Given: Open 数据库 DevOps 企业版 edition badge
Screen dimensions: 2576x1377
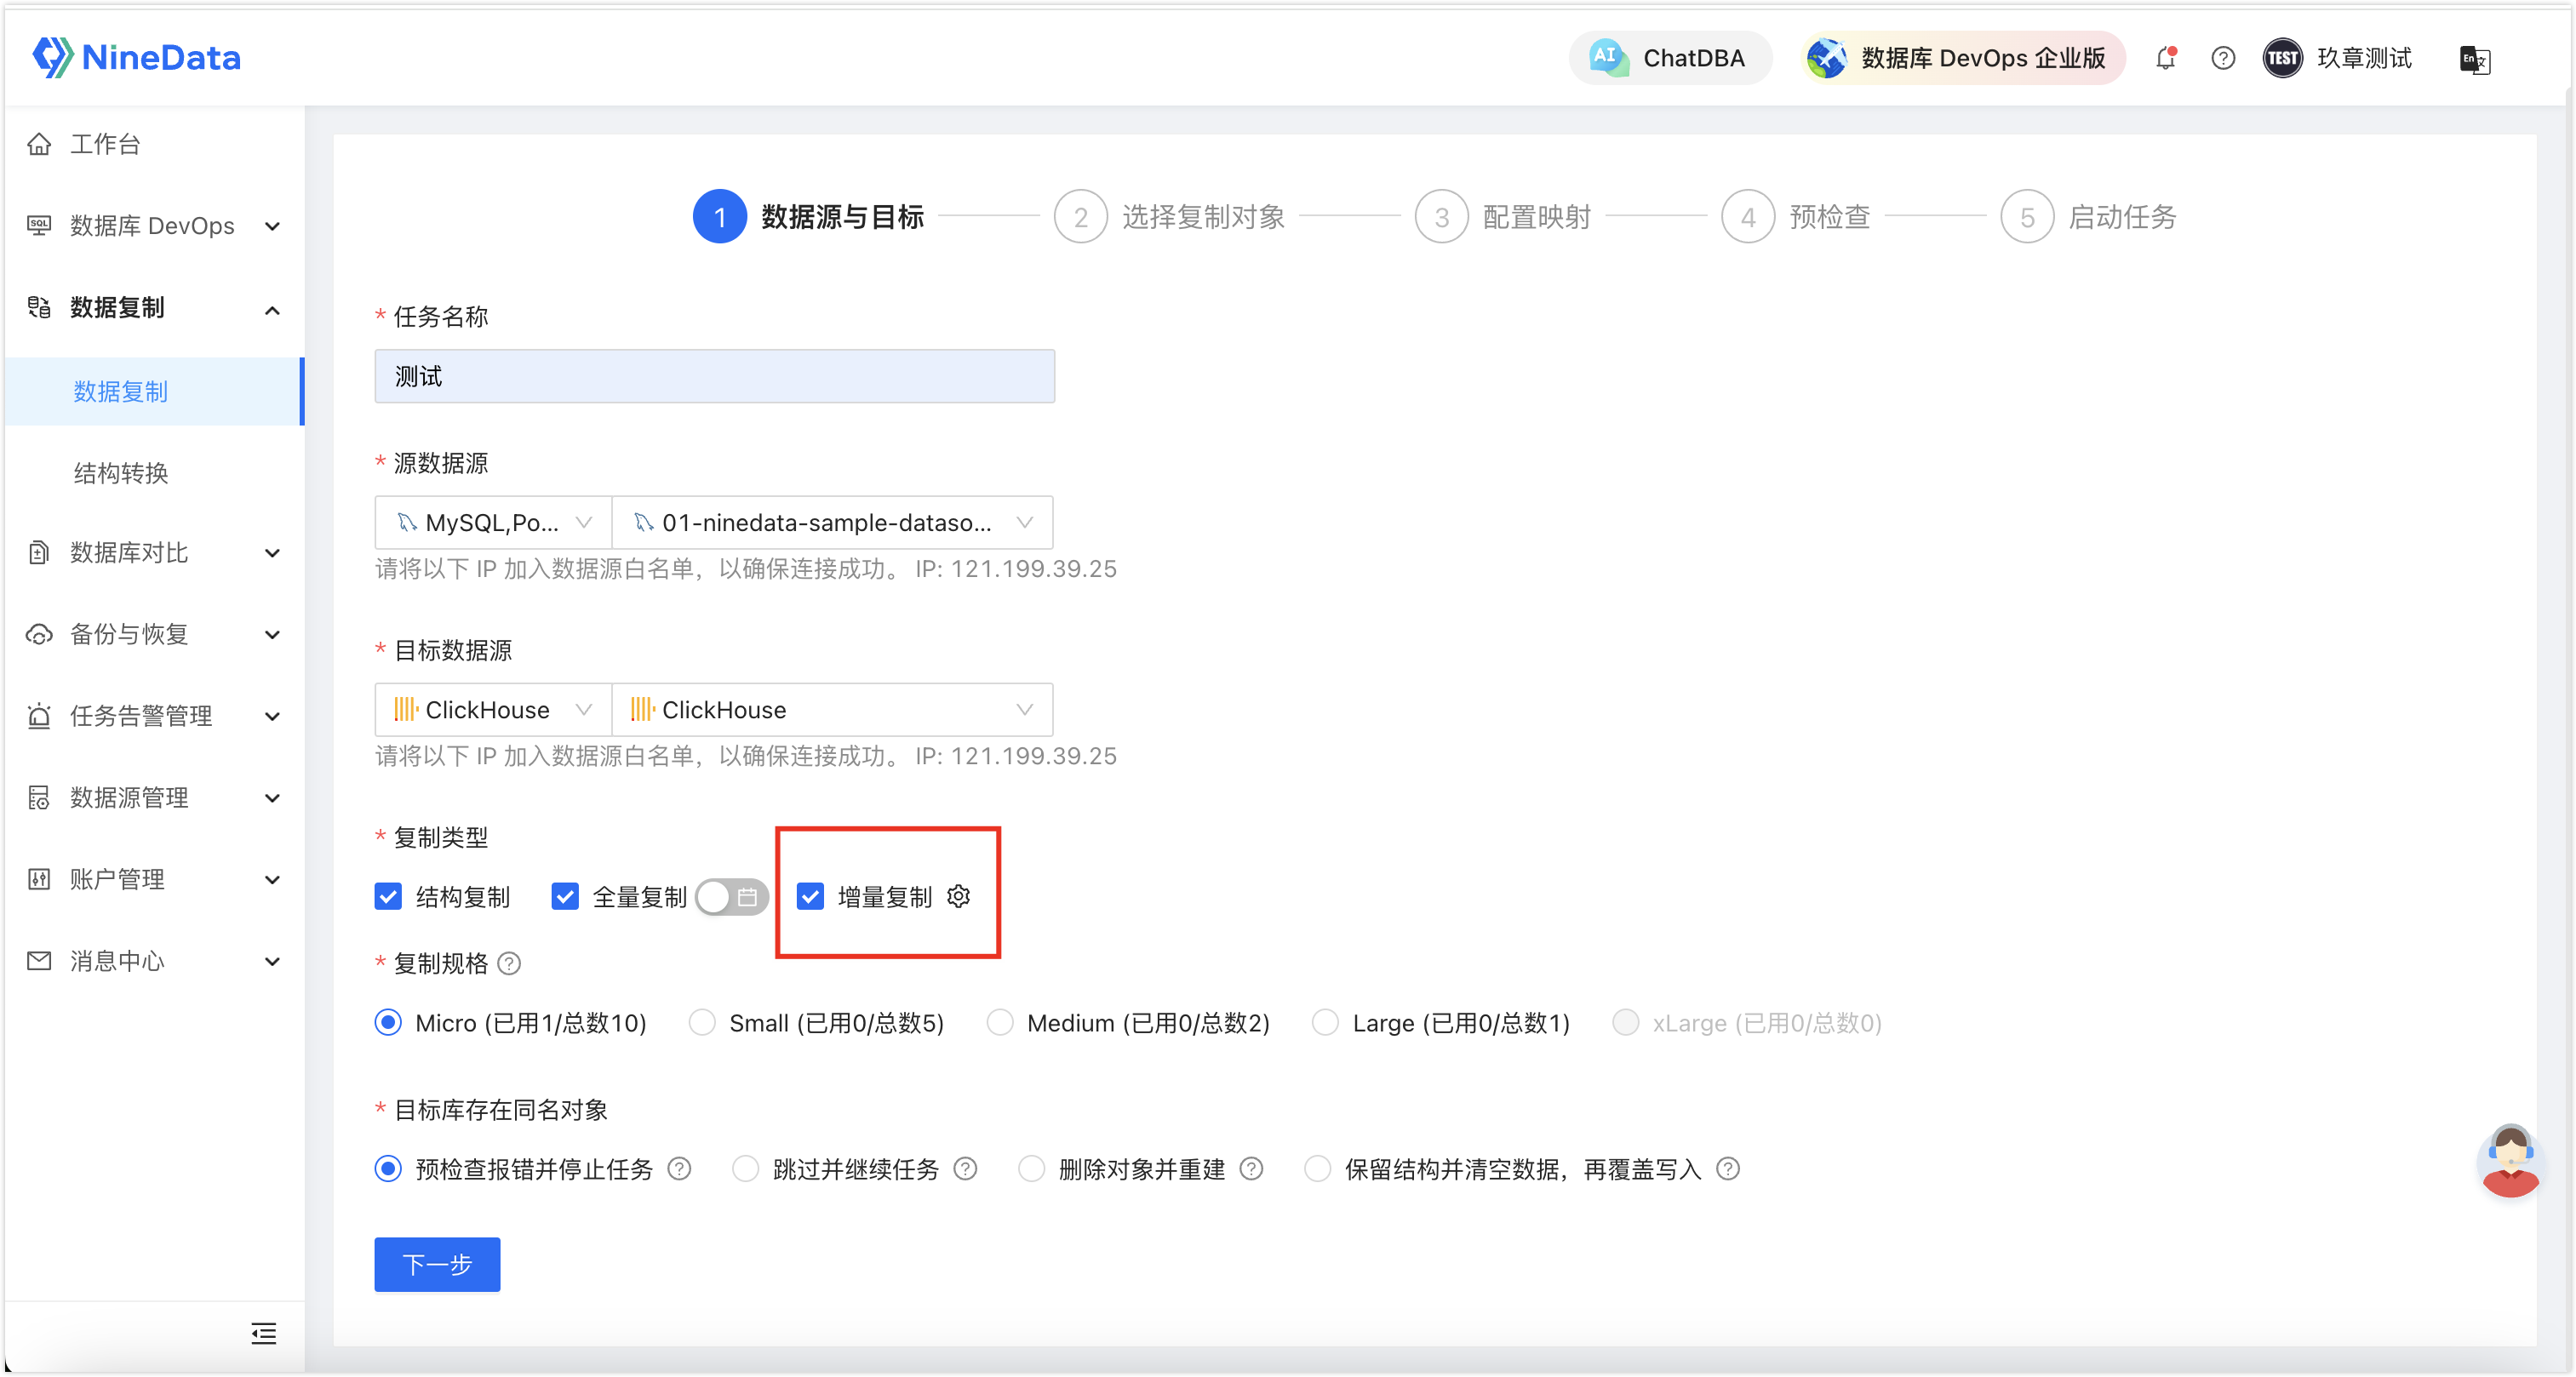Looking at the screenshot, I should pyautogui.click(x=1961, y=58).
